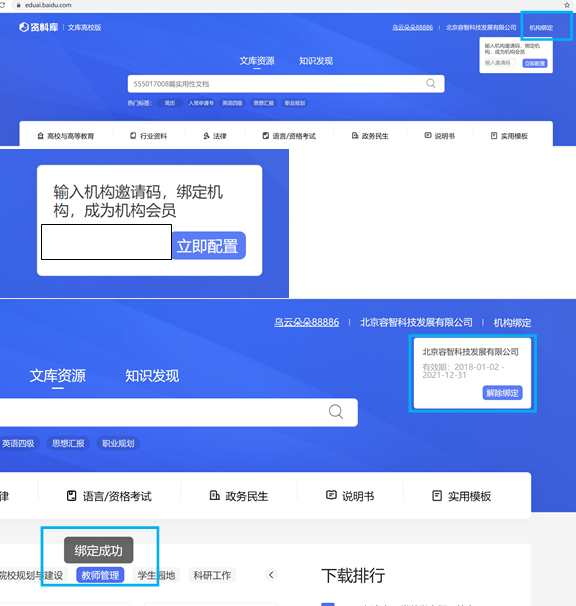576x606 pixels.
Task: Switch to the 科研工作 tab
Action: point(212,575)
